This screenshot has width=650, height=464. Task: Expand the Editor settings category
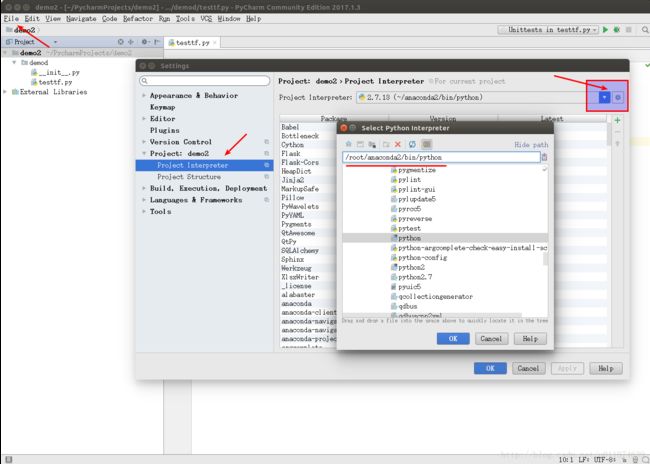pos(144,119)
